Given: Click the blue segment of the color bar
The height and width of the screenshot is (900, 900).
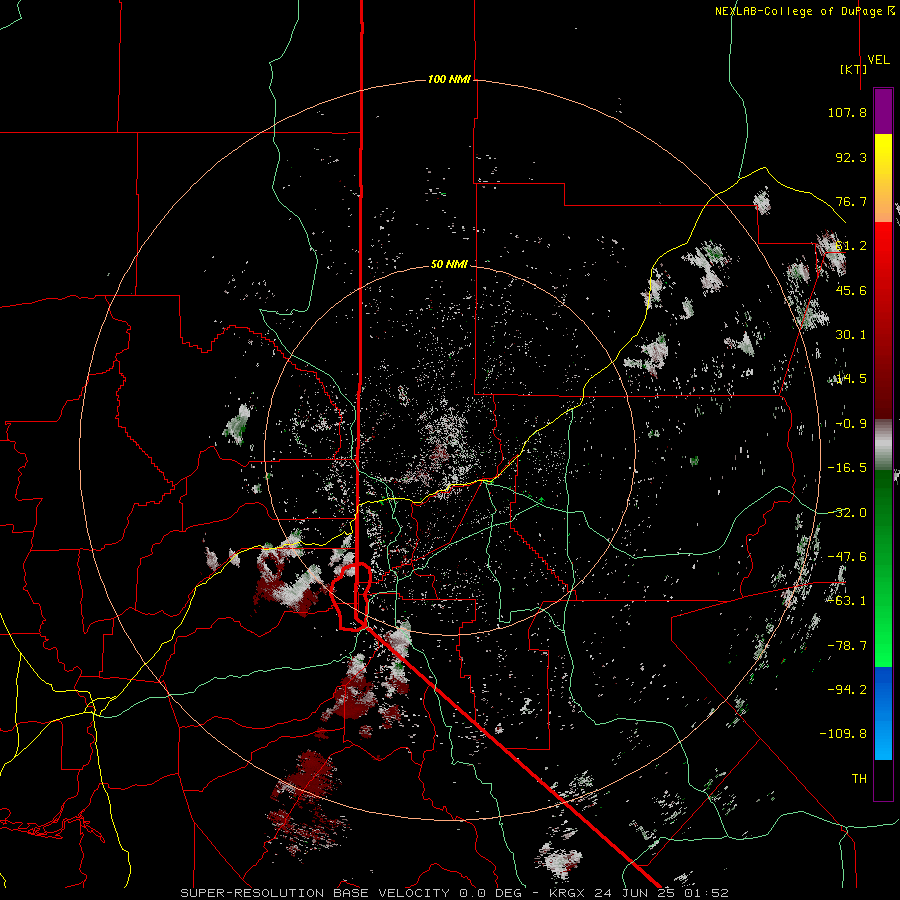Looking at the screenshot, I should point(883,713).
